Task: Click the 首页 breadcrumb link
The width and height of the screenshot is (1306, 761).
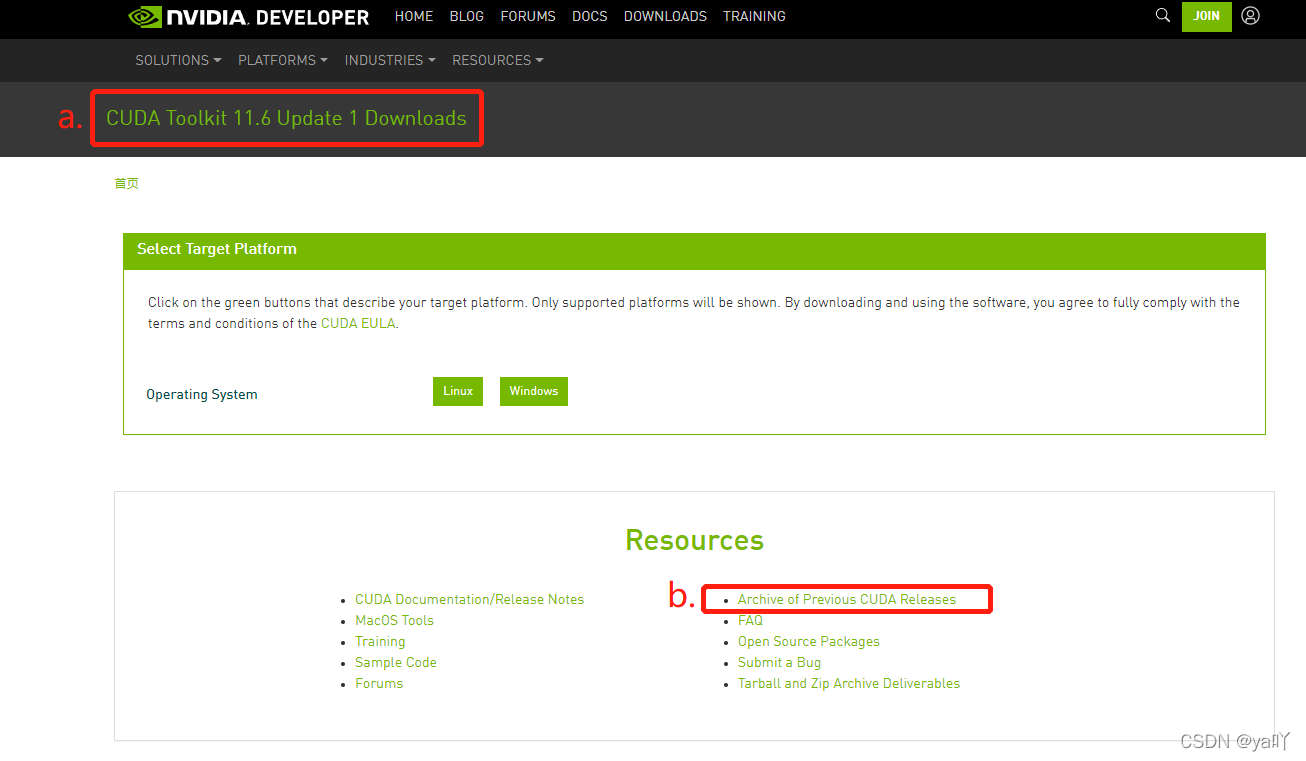Action: coord(126,184)
